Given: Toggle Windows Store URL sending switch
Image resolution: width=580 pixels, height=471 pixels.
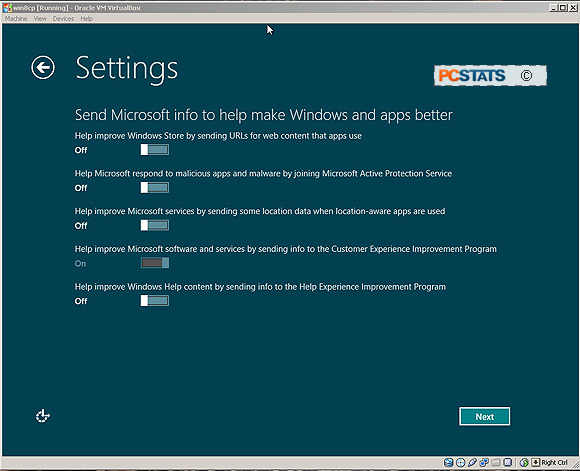Looking at the screenshot, I should point(155,150).
